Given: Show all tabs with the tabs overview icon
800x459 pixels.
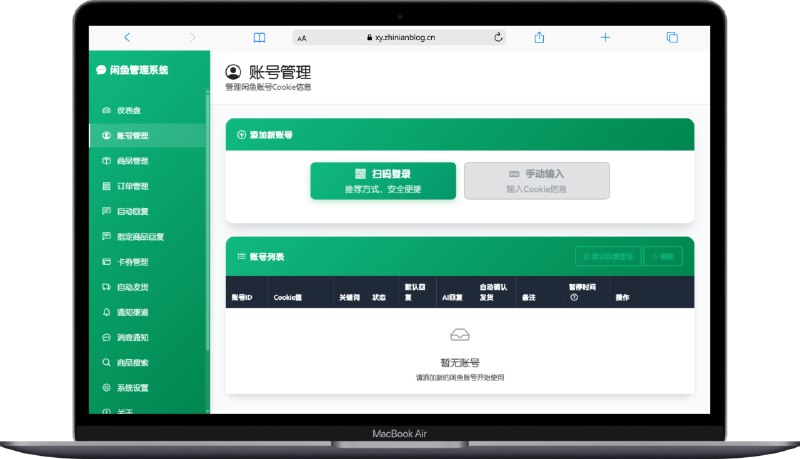Looking at the screenshot, I should [x=672, y=37].
